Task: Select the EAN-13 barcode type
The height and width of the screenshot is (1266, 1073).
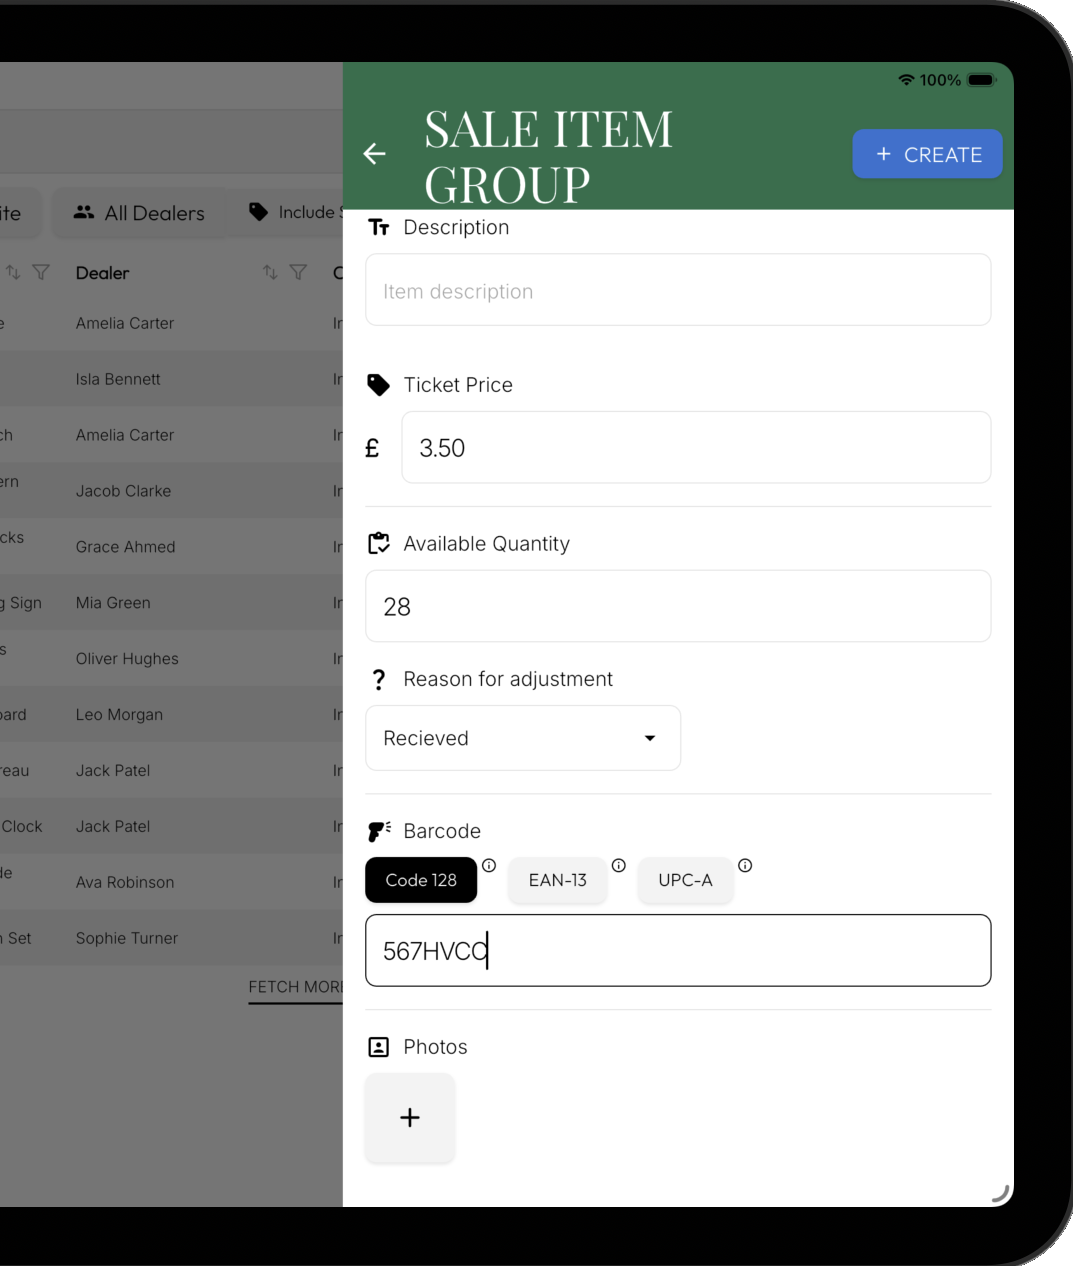Action: coord(557,880)
